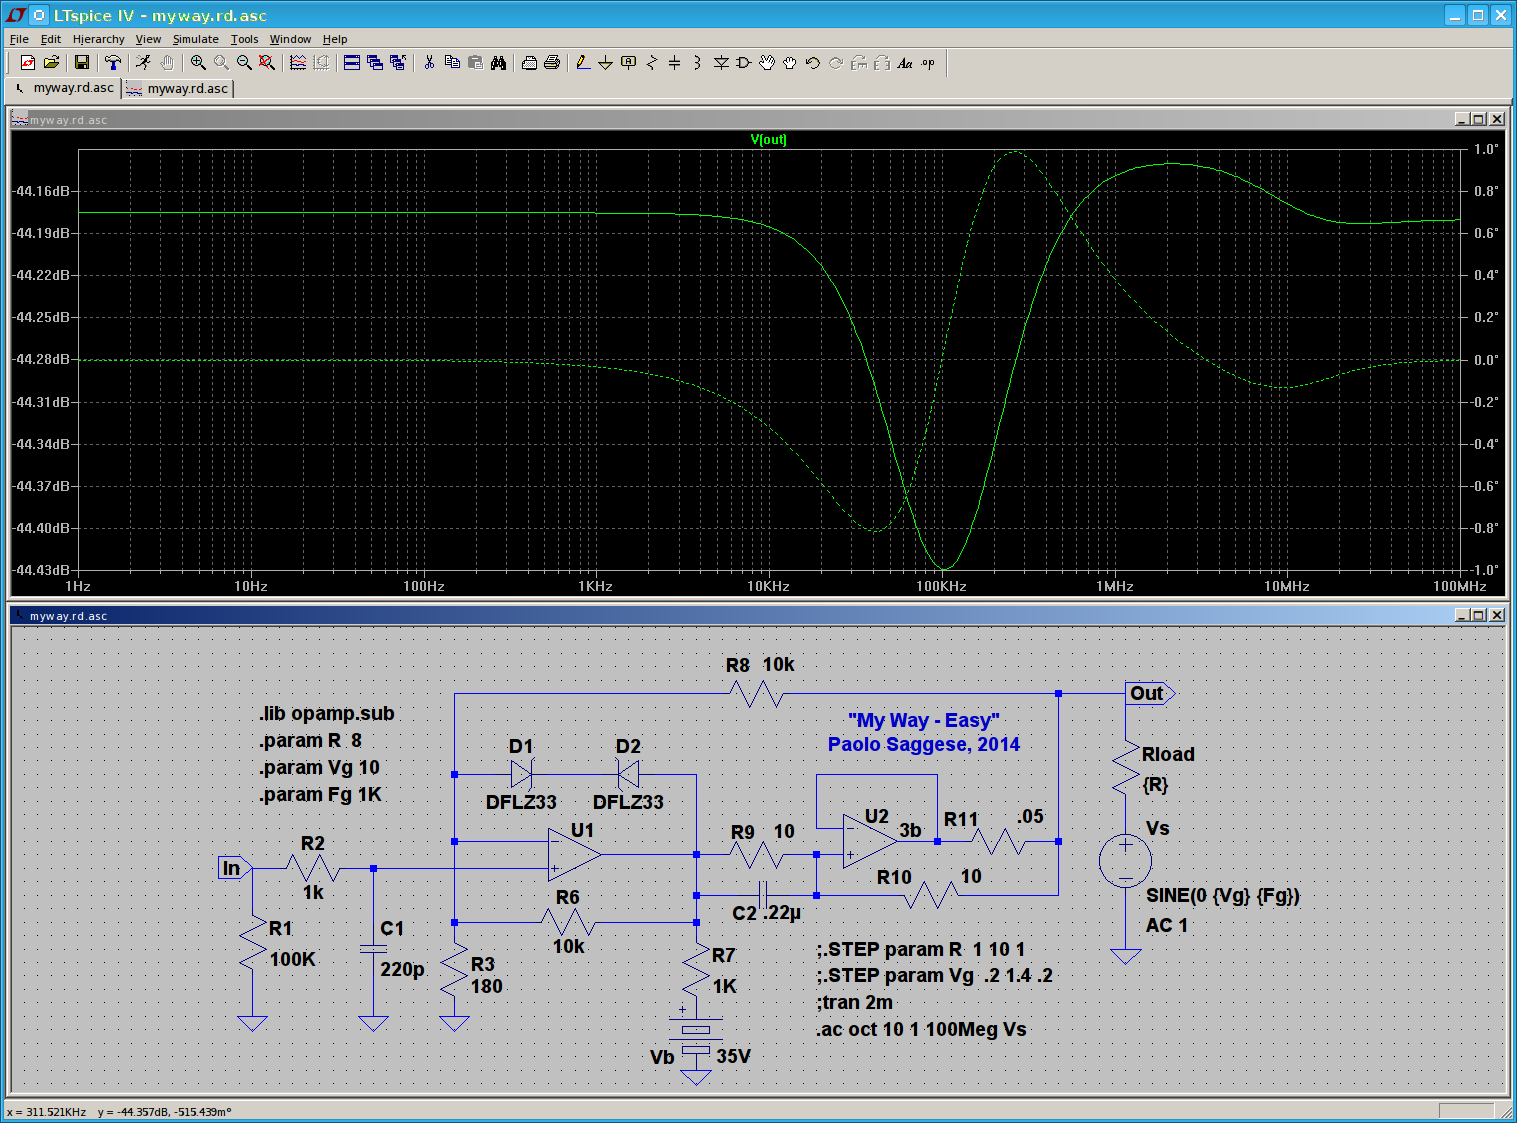Run simulation with running man icon
1517x1123 pixels.
point(144,63)
